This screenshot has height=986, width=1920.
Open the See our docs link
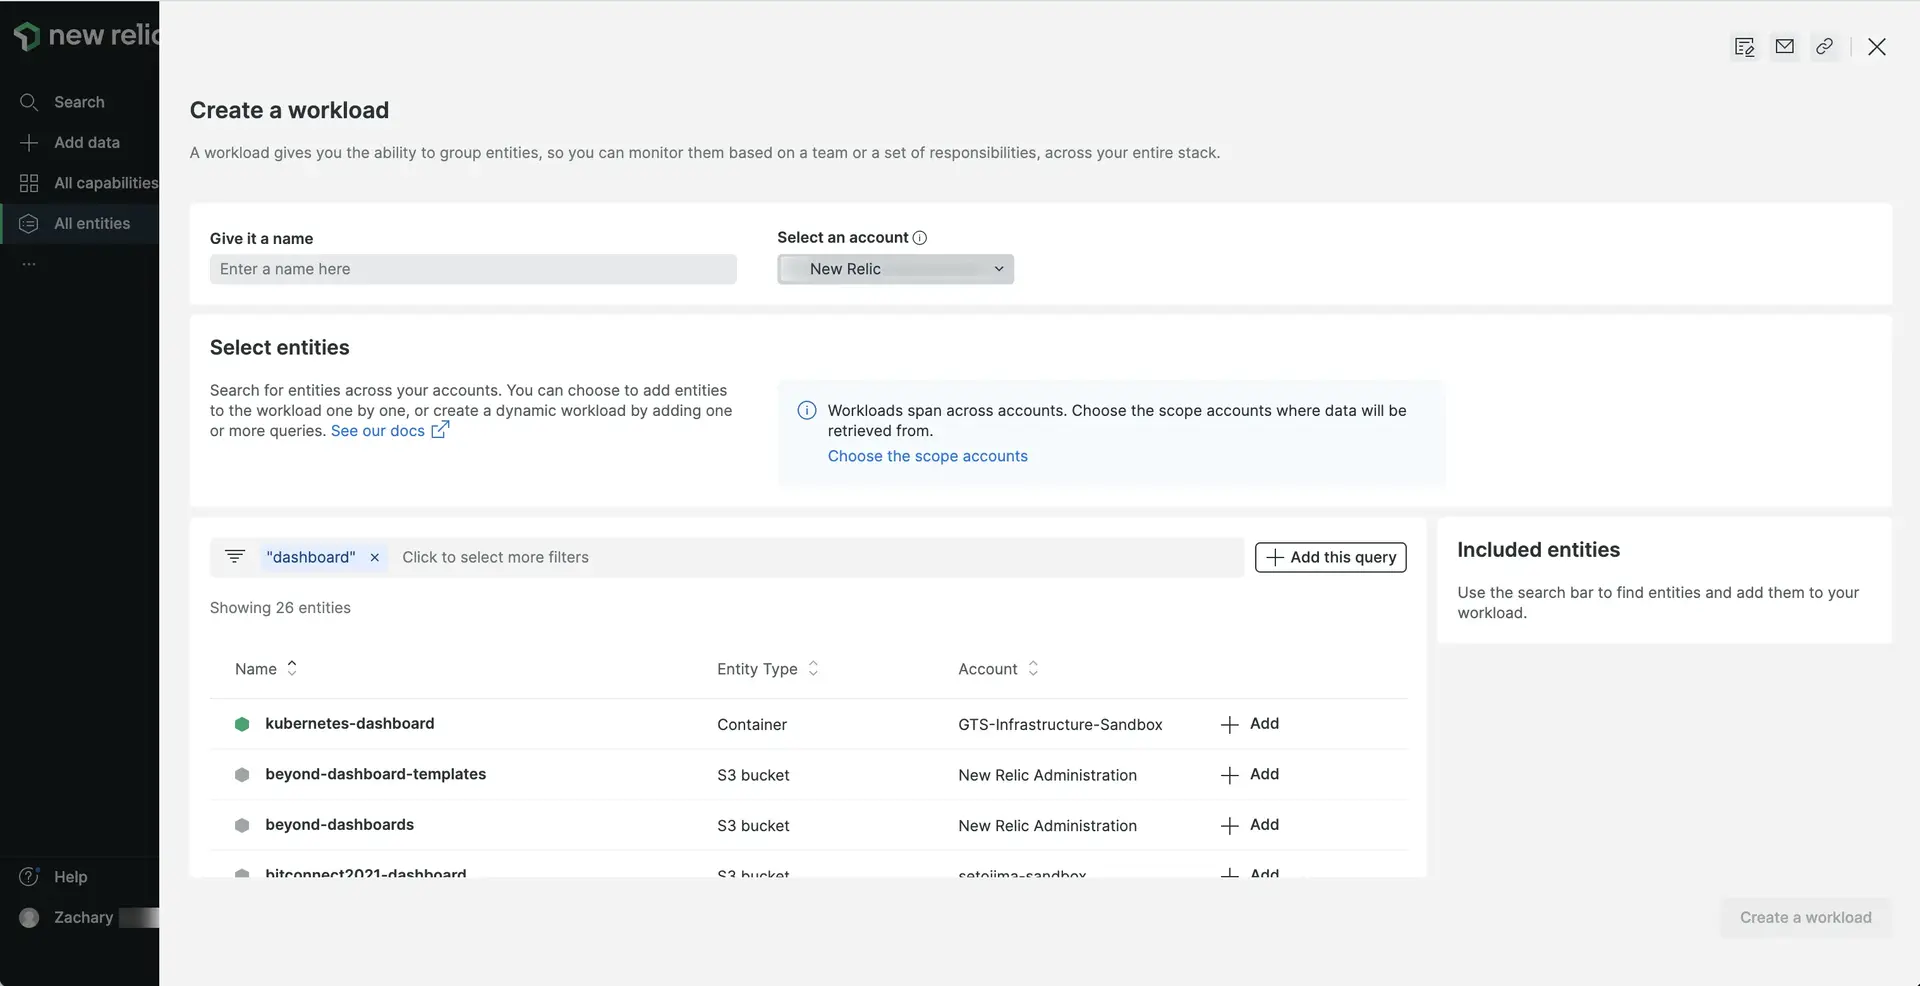tap(378, 431)
